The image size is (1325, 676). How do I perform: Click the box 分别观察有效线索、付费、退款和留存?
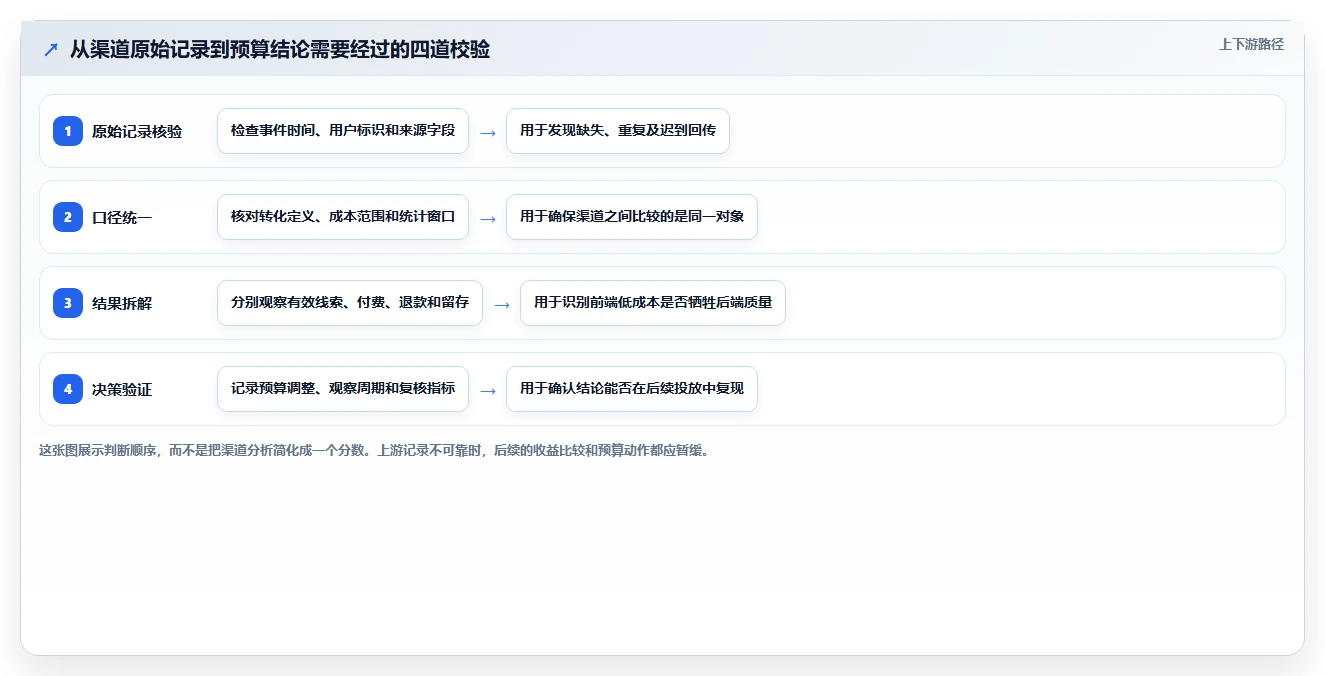click(x=350, y=303)
